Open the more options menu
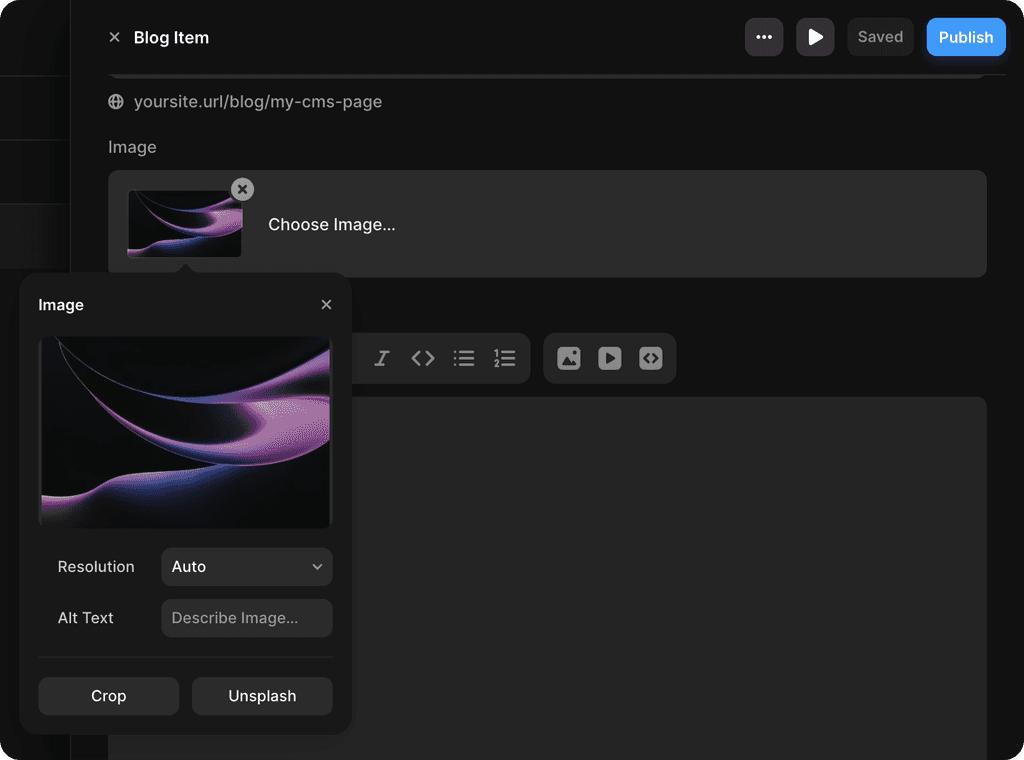 [x=764, y=37]
